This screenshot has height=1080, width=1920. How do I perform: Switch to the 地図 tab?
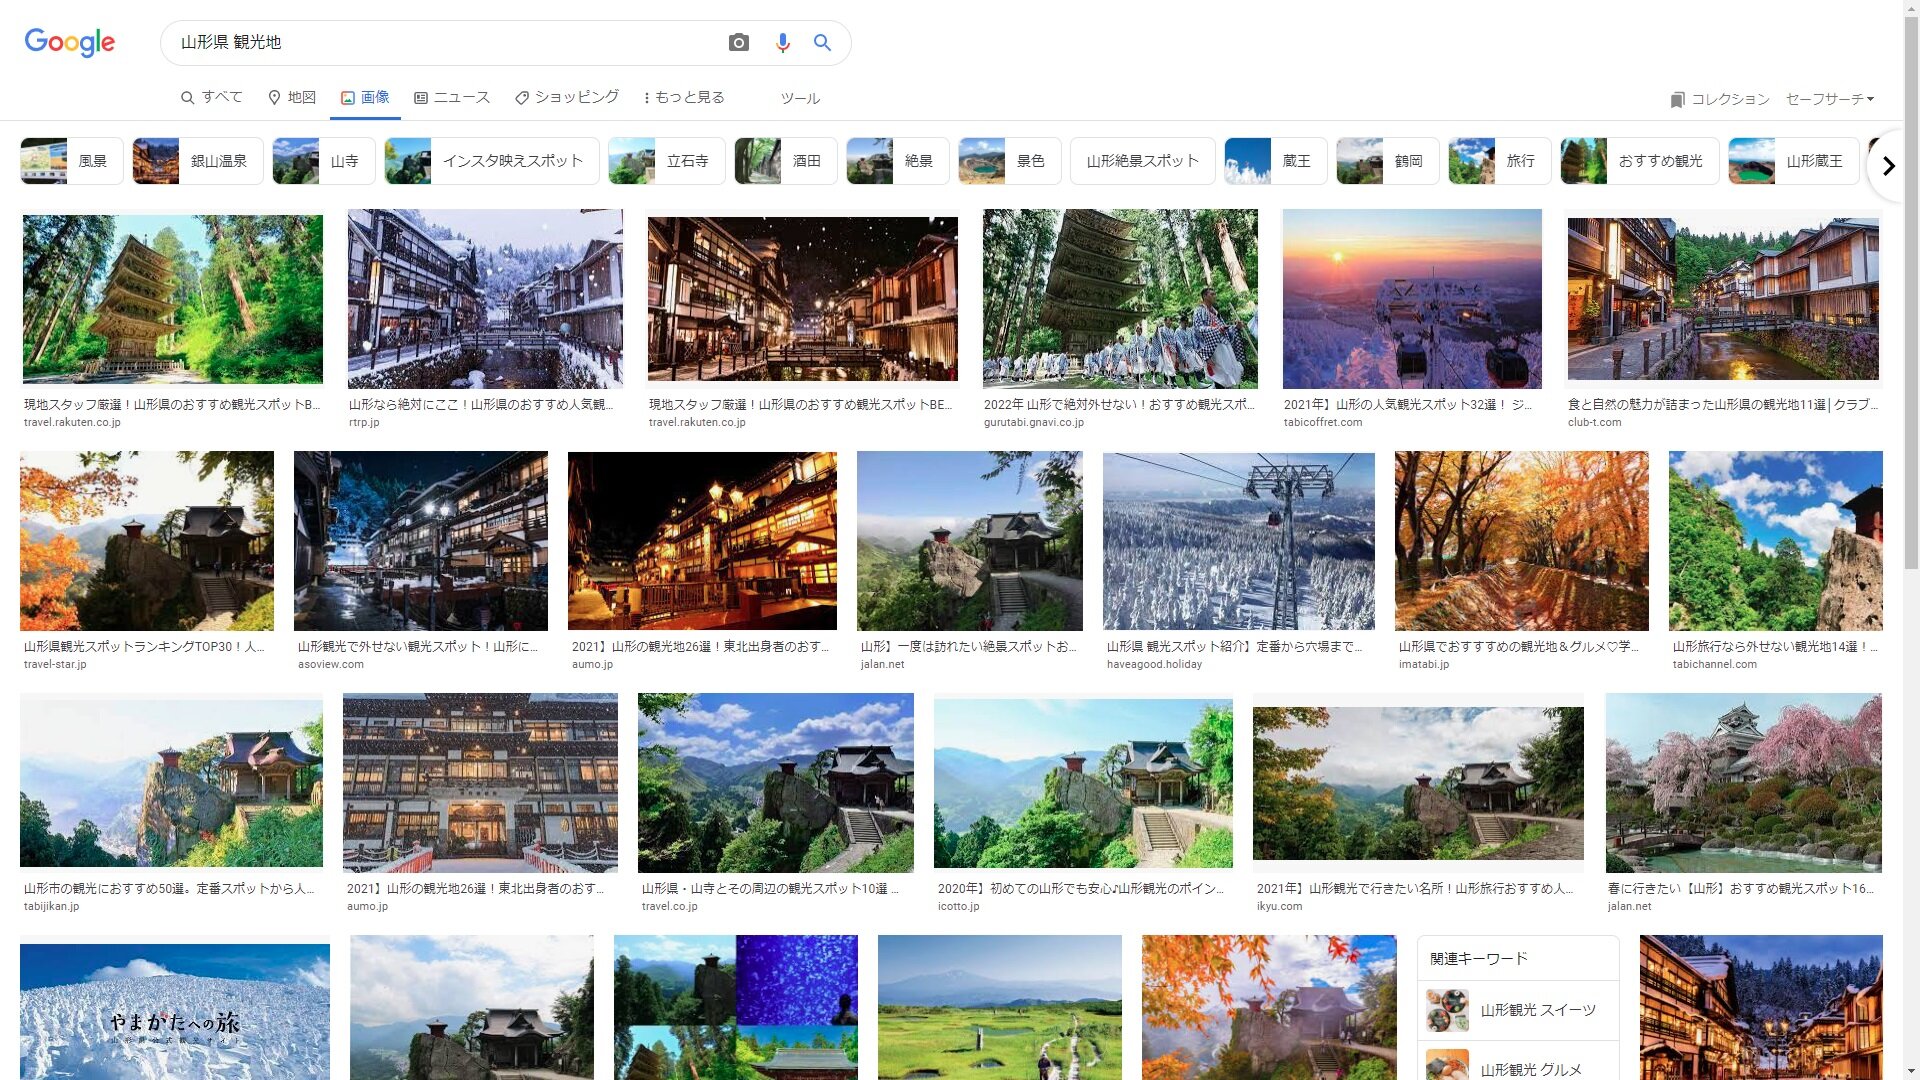291,97
